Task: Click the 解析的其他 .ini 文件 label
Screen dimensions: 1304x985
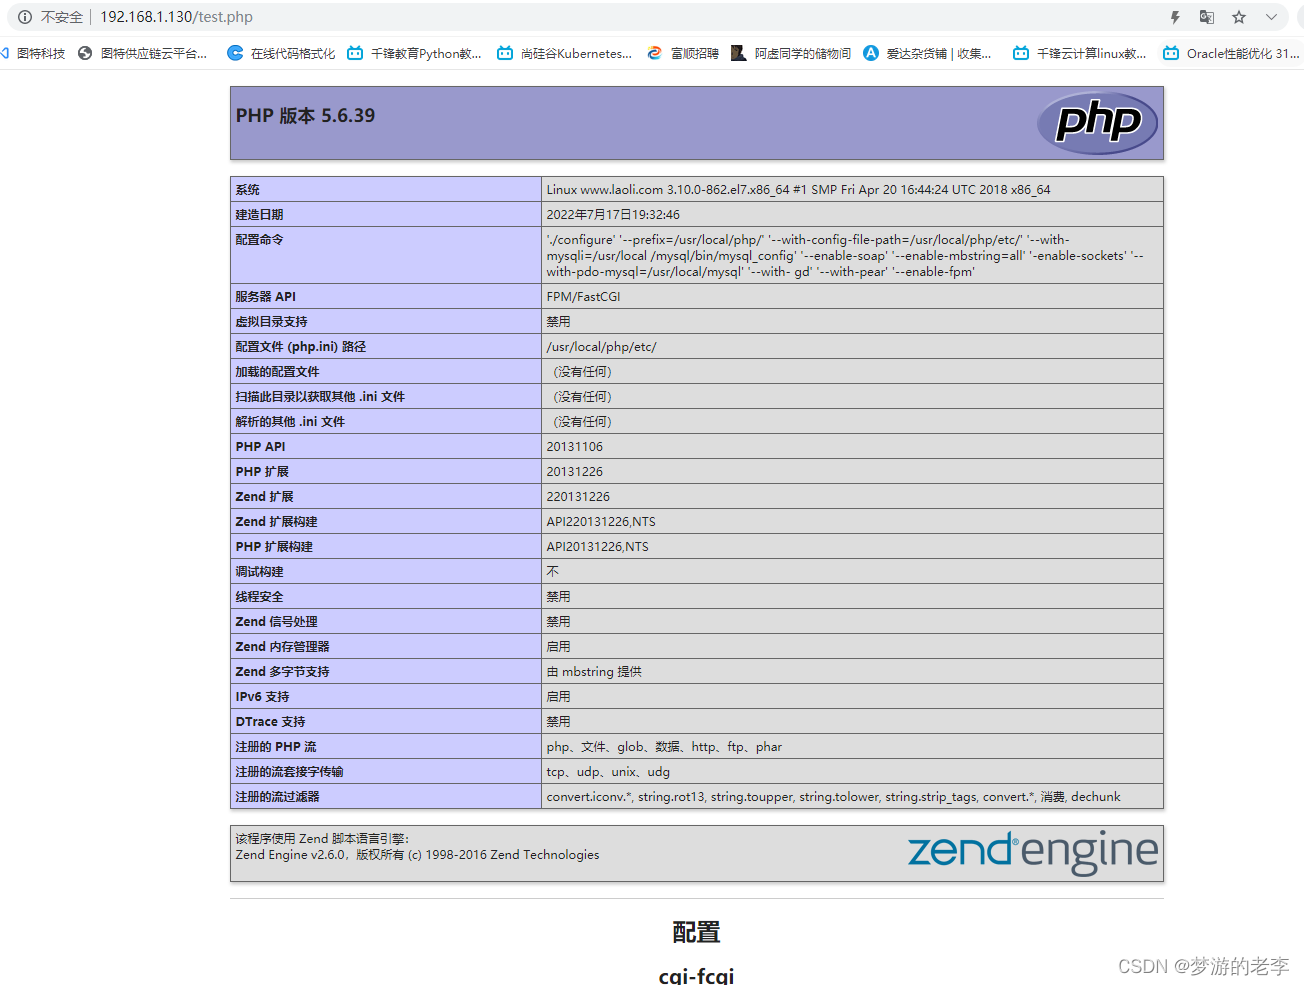Action: click(290, 421)
